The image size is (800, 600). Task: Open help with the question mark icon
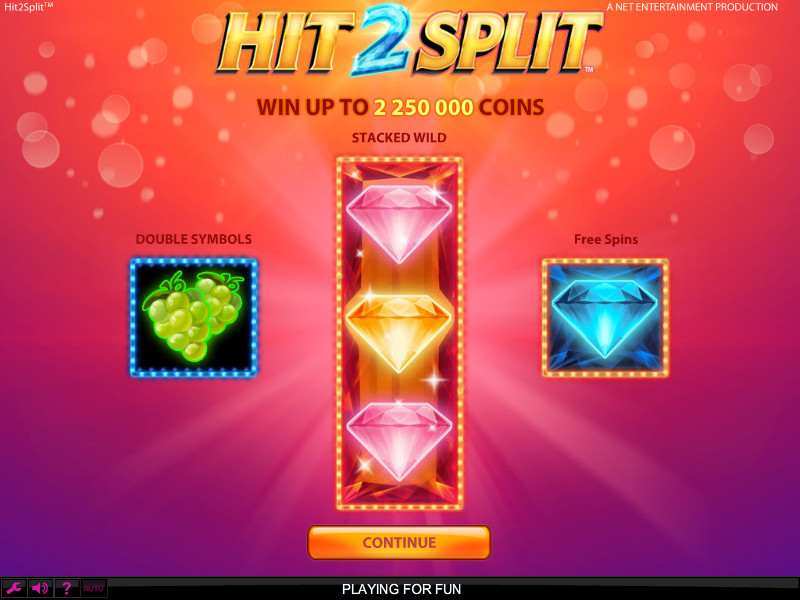coord(66,588)
